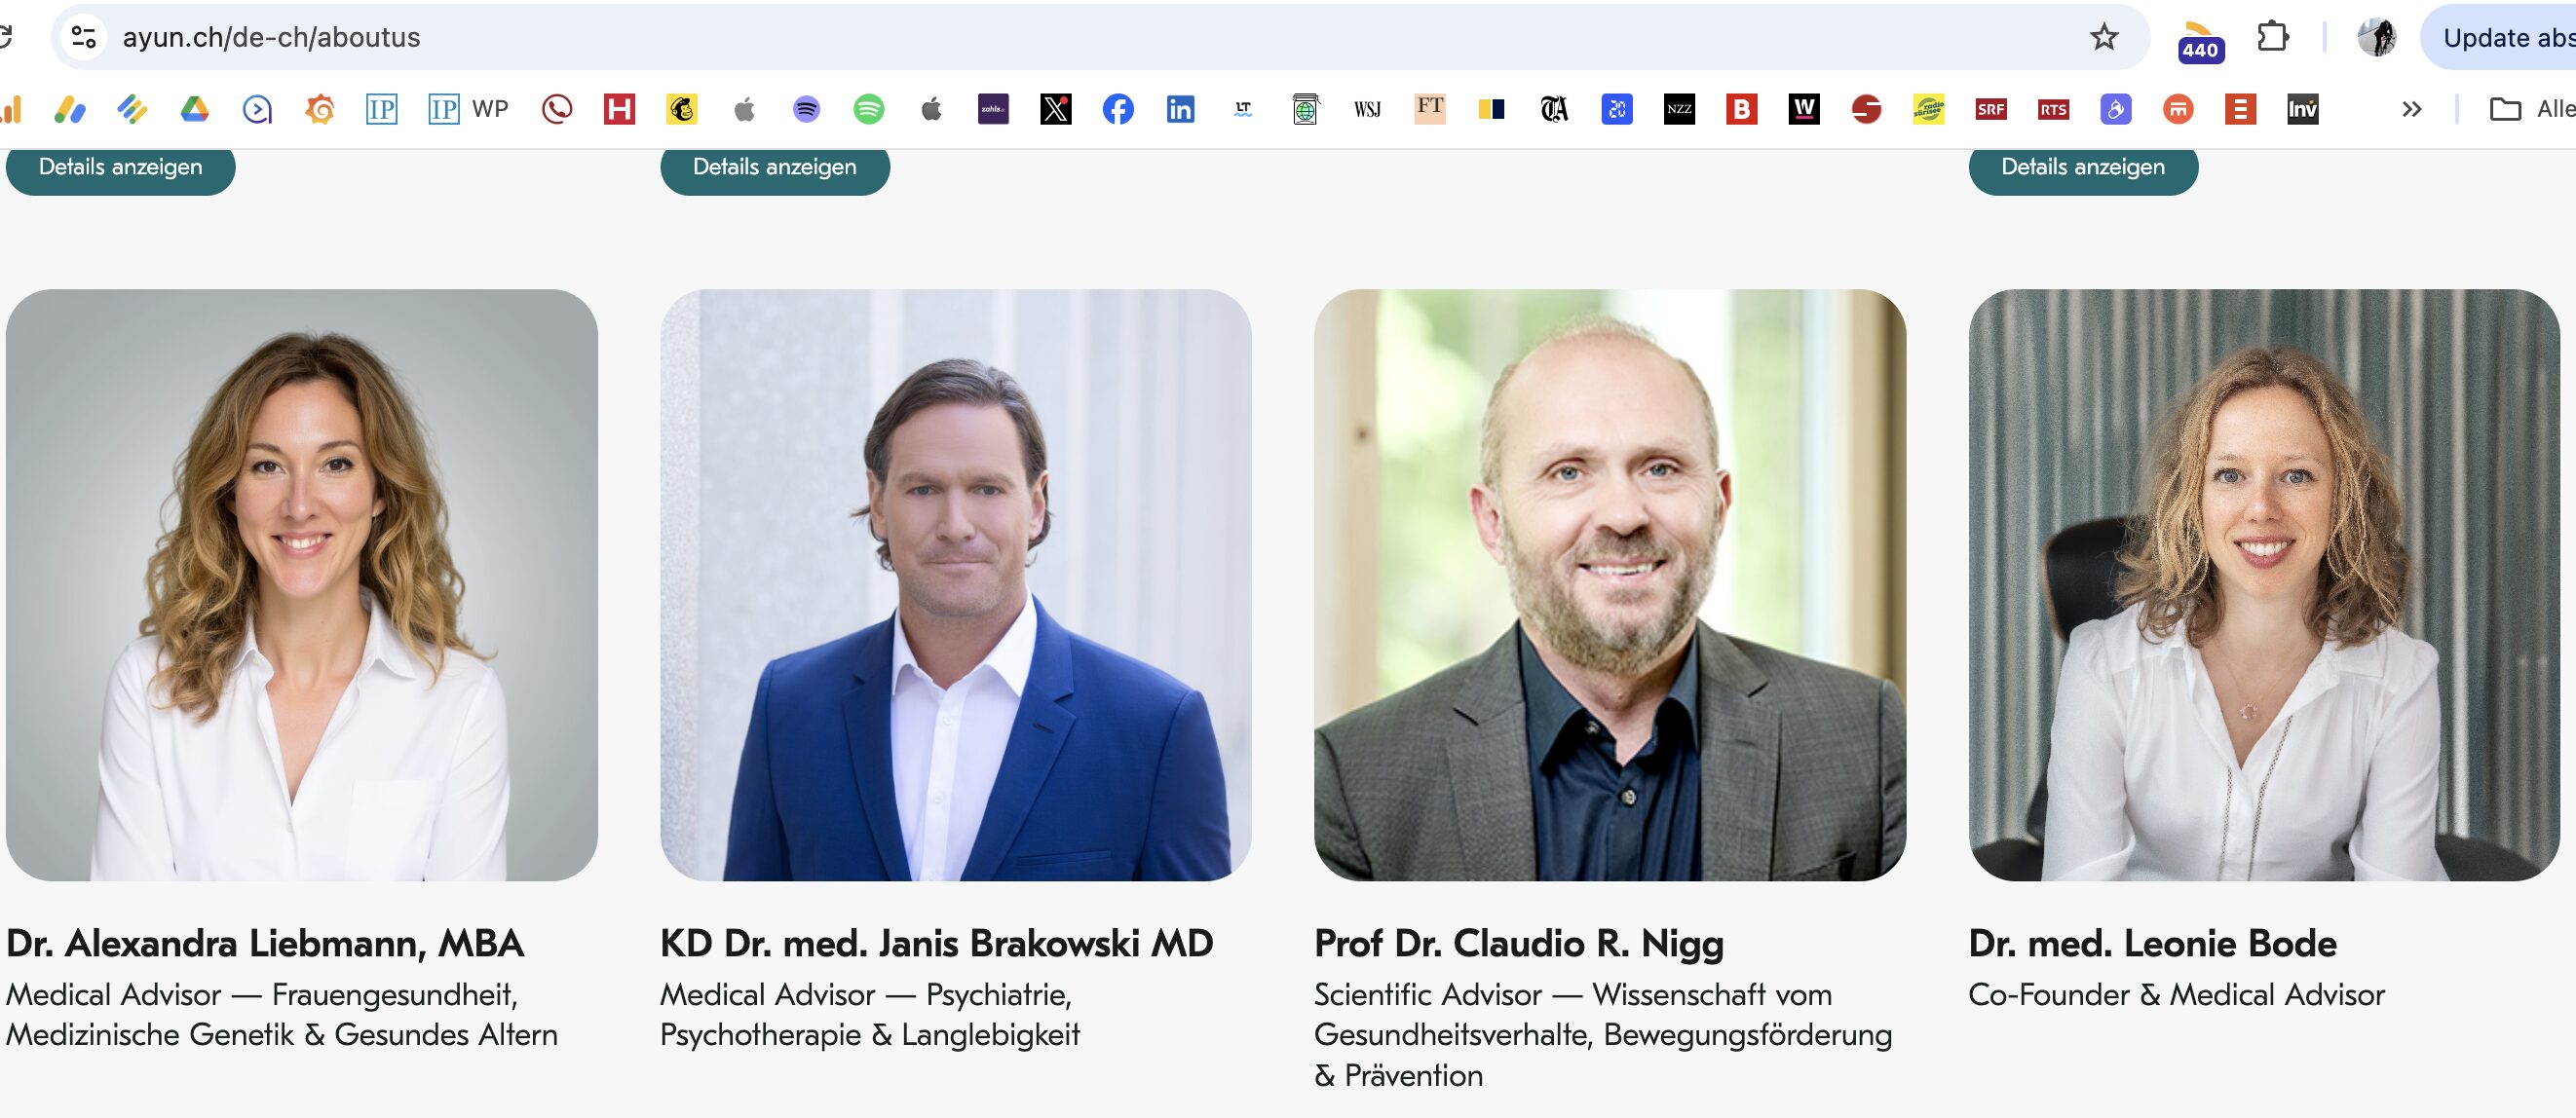Open the site information control beside URL
This screenshot has width=2576, height=1118.
point(84,37)
